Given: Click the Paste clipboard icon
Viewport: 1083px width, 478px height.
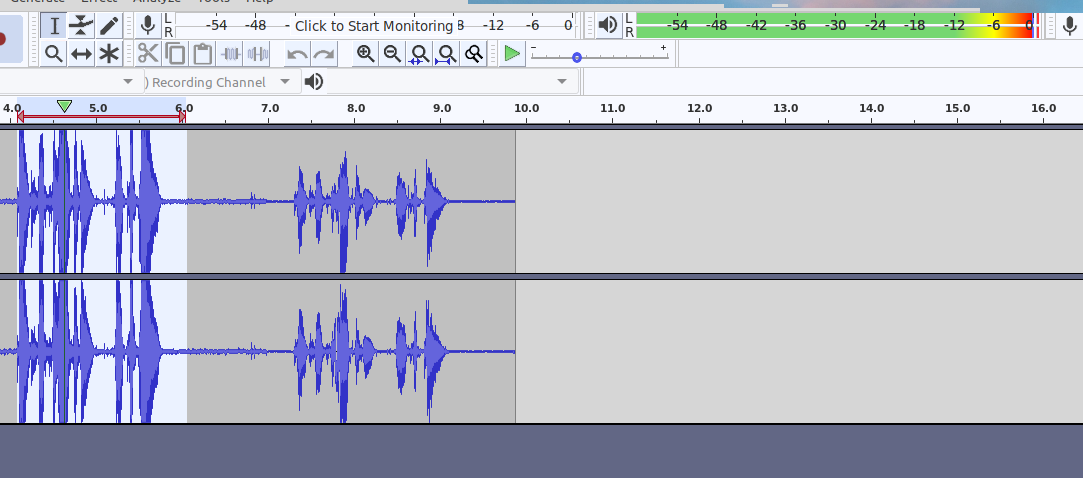Looking at the screenshot, I should (x=202, y=53).
